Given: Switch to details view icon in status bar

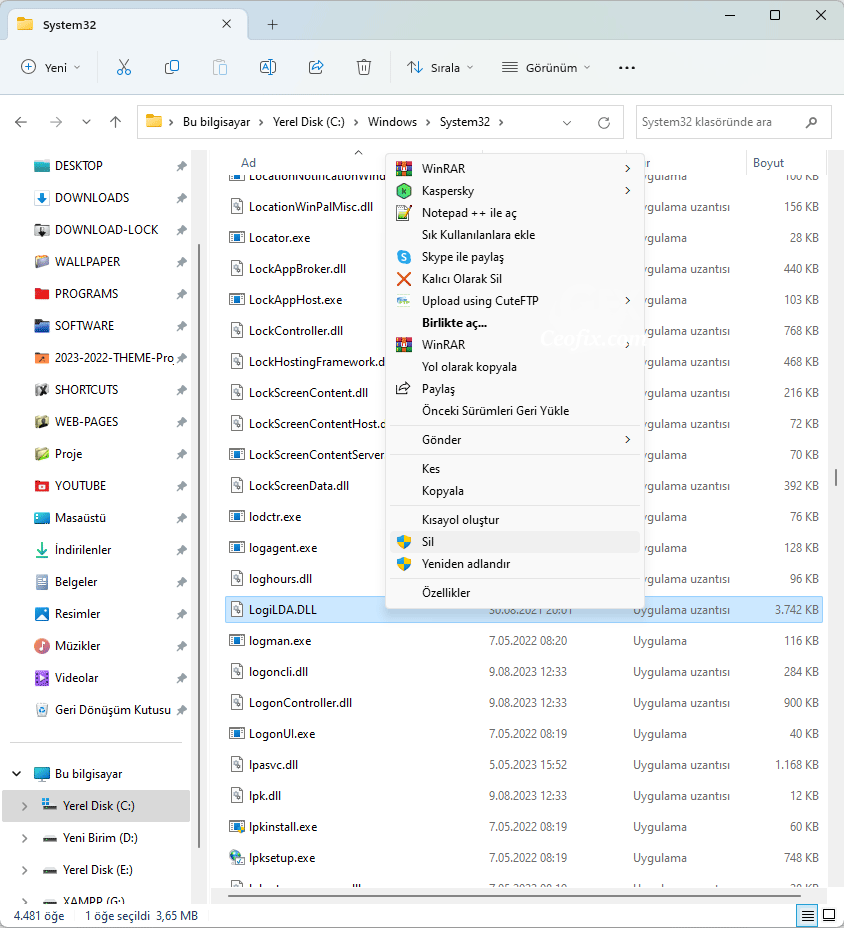Looking at the screenshot, I should tap(808, 916).
